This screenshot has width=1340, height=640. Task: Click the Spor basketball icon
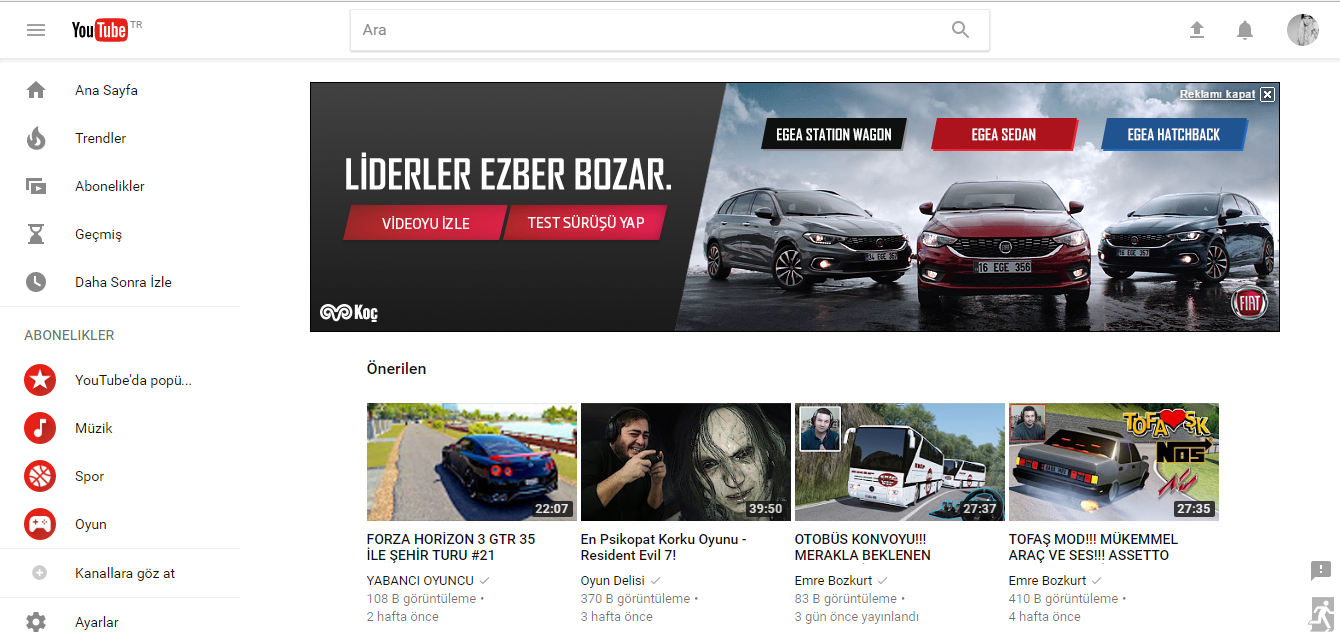[40, 476]
